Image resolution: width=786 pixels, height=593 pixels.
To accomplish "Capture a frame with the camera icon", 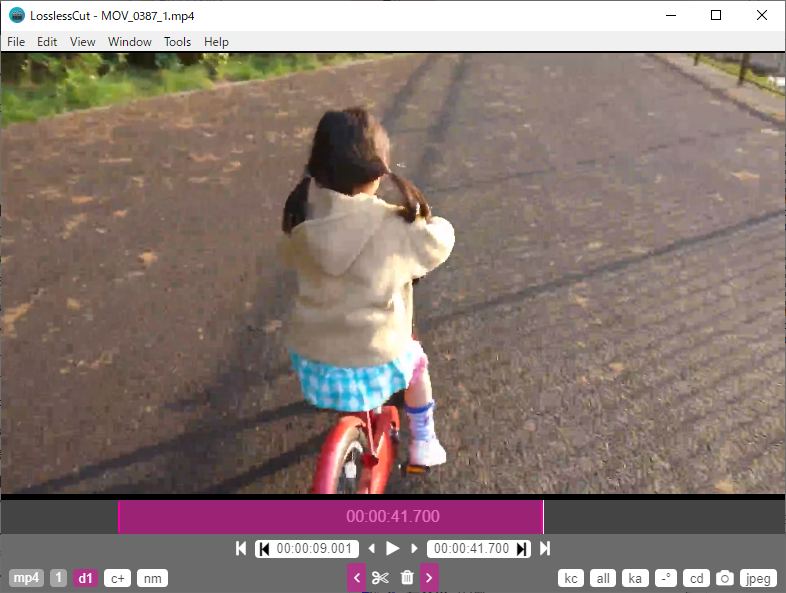I will coord(724,578).
